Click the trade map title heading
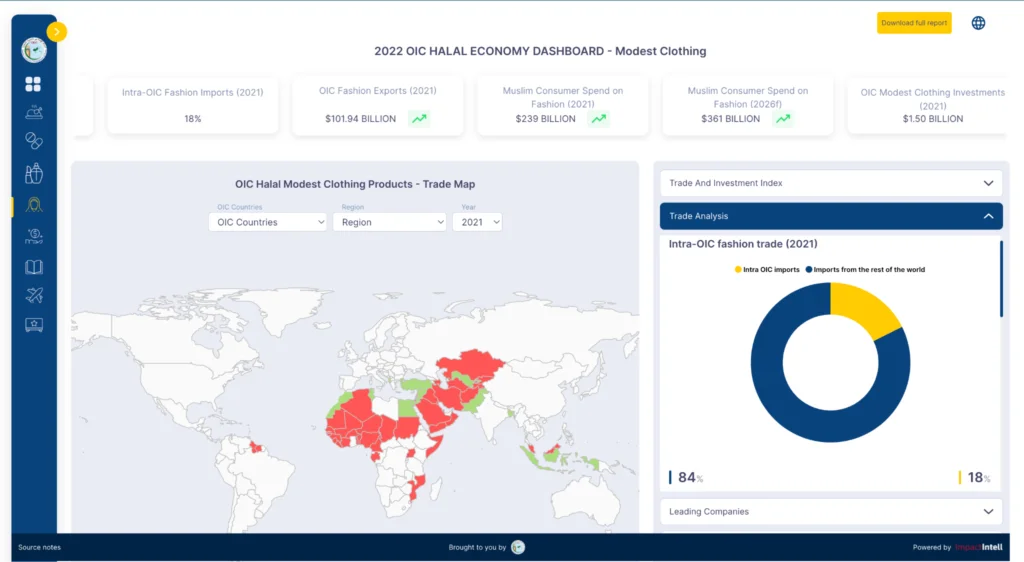Image resolution: width=1024 pixels, height=562 pixels. (355, 184)
